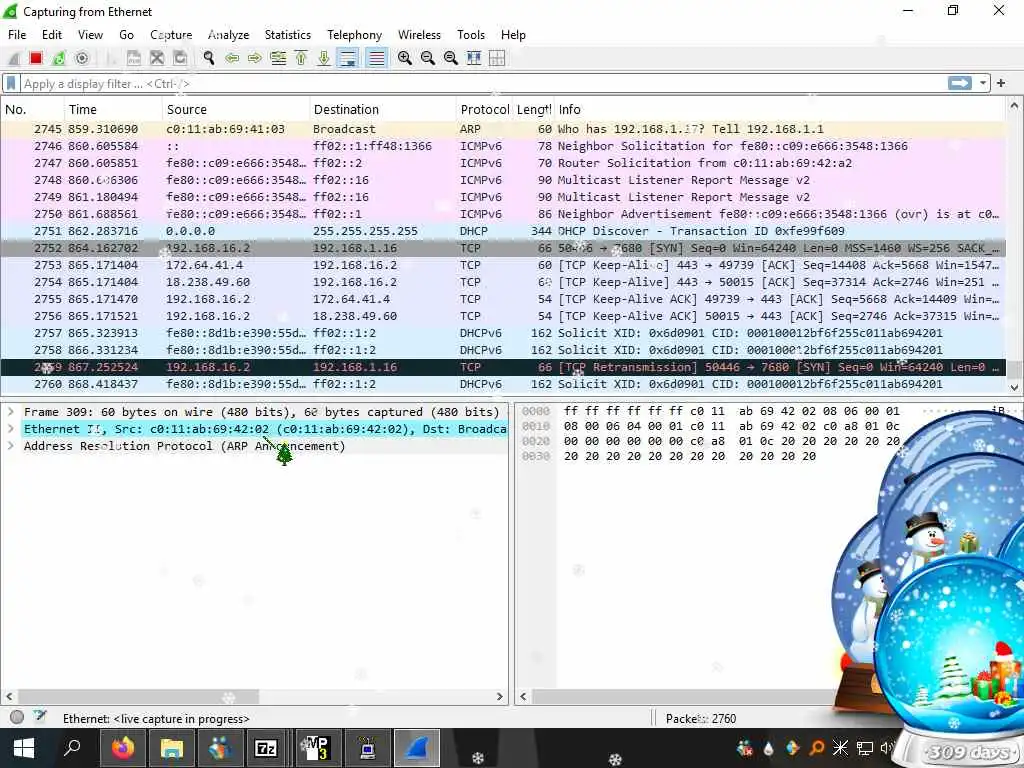Open the recent display filters dropdown
This screenshot has height=768, width=1024.
pos(982,83)
